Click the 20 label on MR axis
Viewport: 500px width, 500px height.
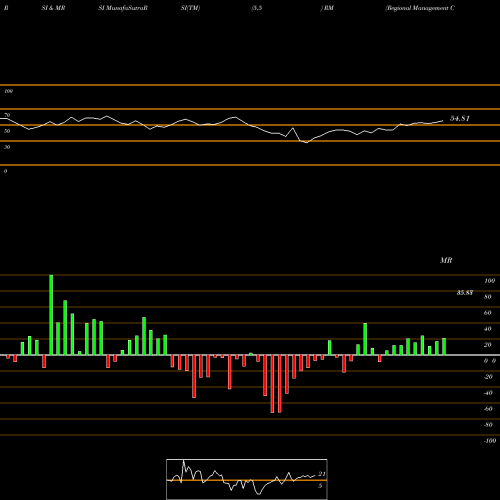click(x=488, y=345)
